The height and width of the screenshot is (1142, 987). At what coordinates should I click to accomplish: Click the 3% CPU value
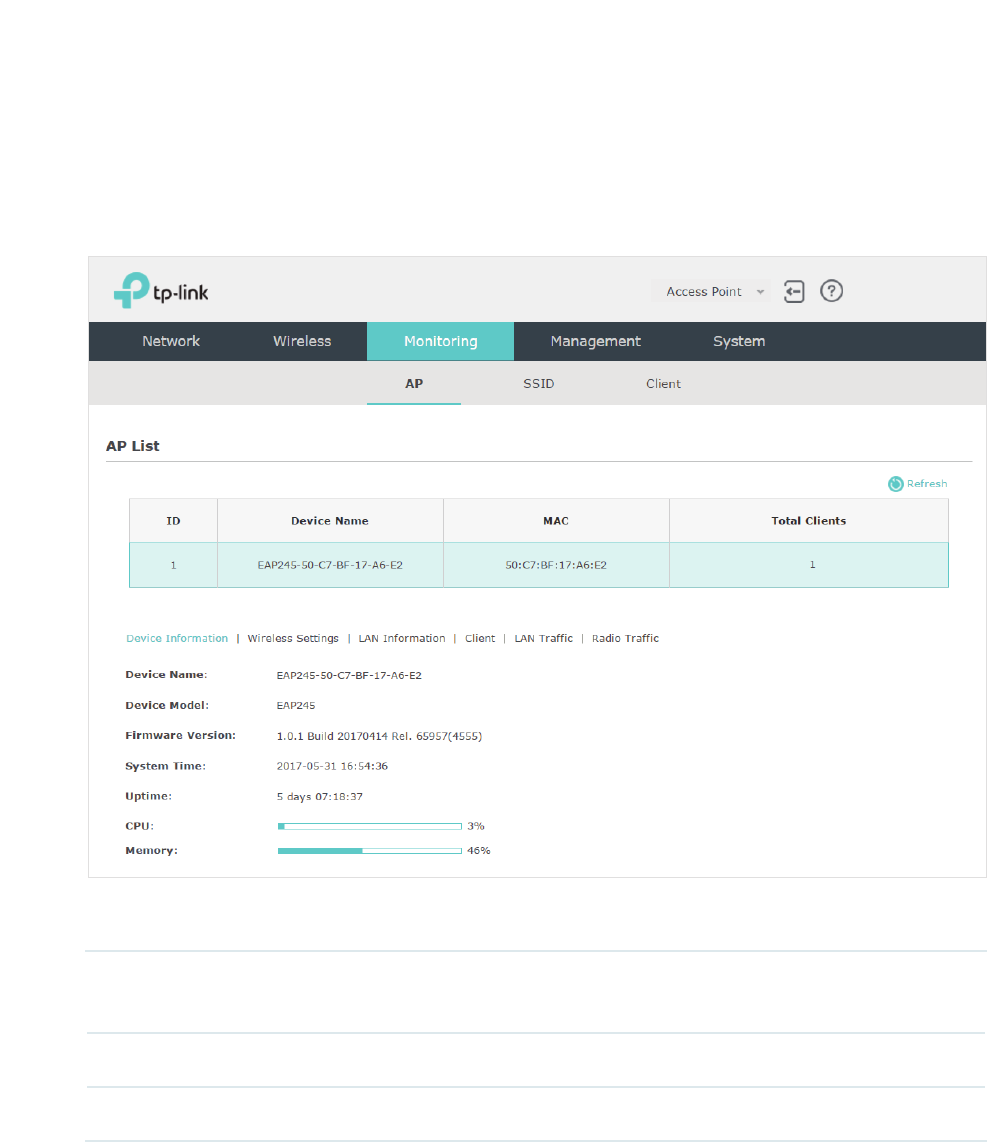tap(476, 826)
